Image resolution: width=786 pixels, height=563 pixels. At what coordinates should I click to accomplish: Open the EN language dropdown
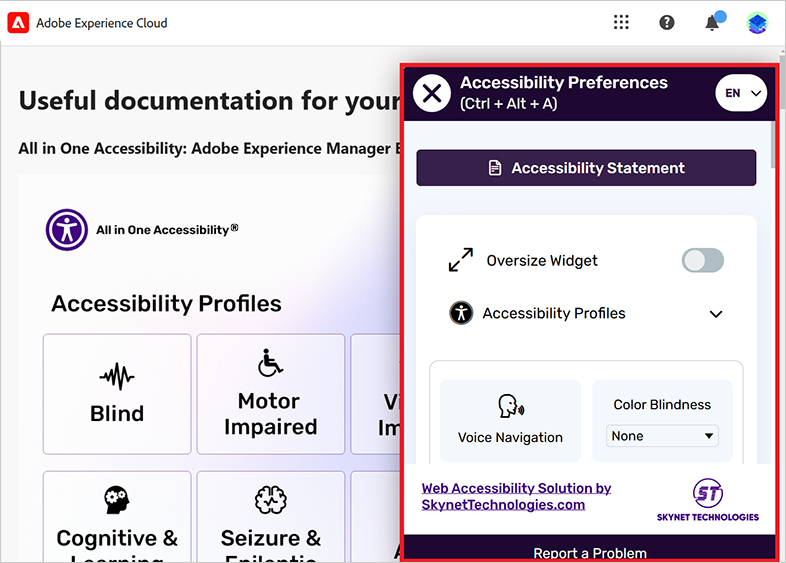coord(741,93)
